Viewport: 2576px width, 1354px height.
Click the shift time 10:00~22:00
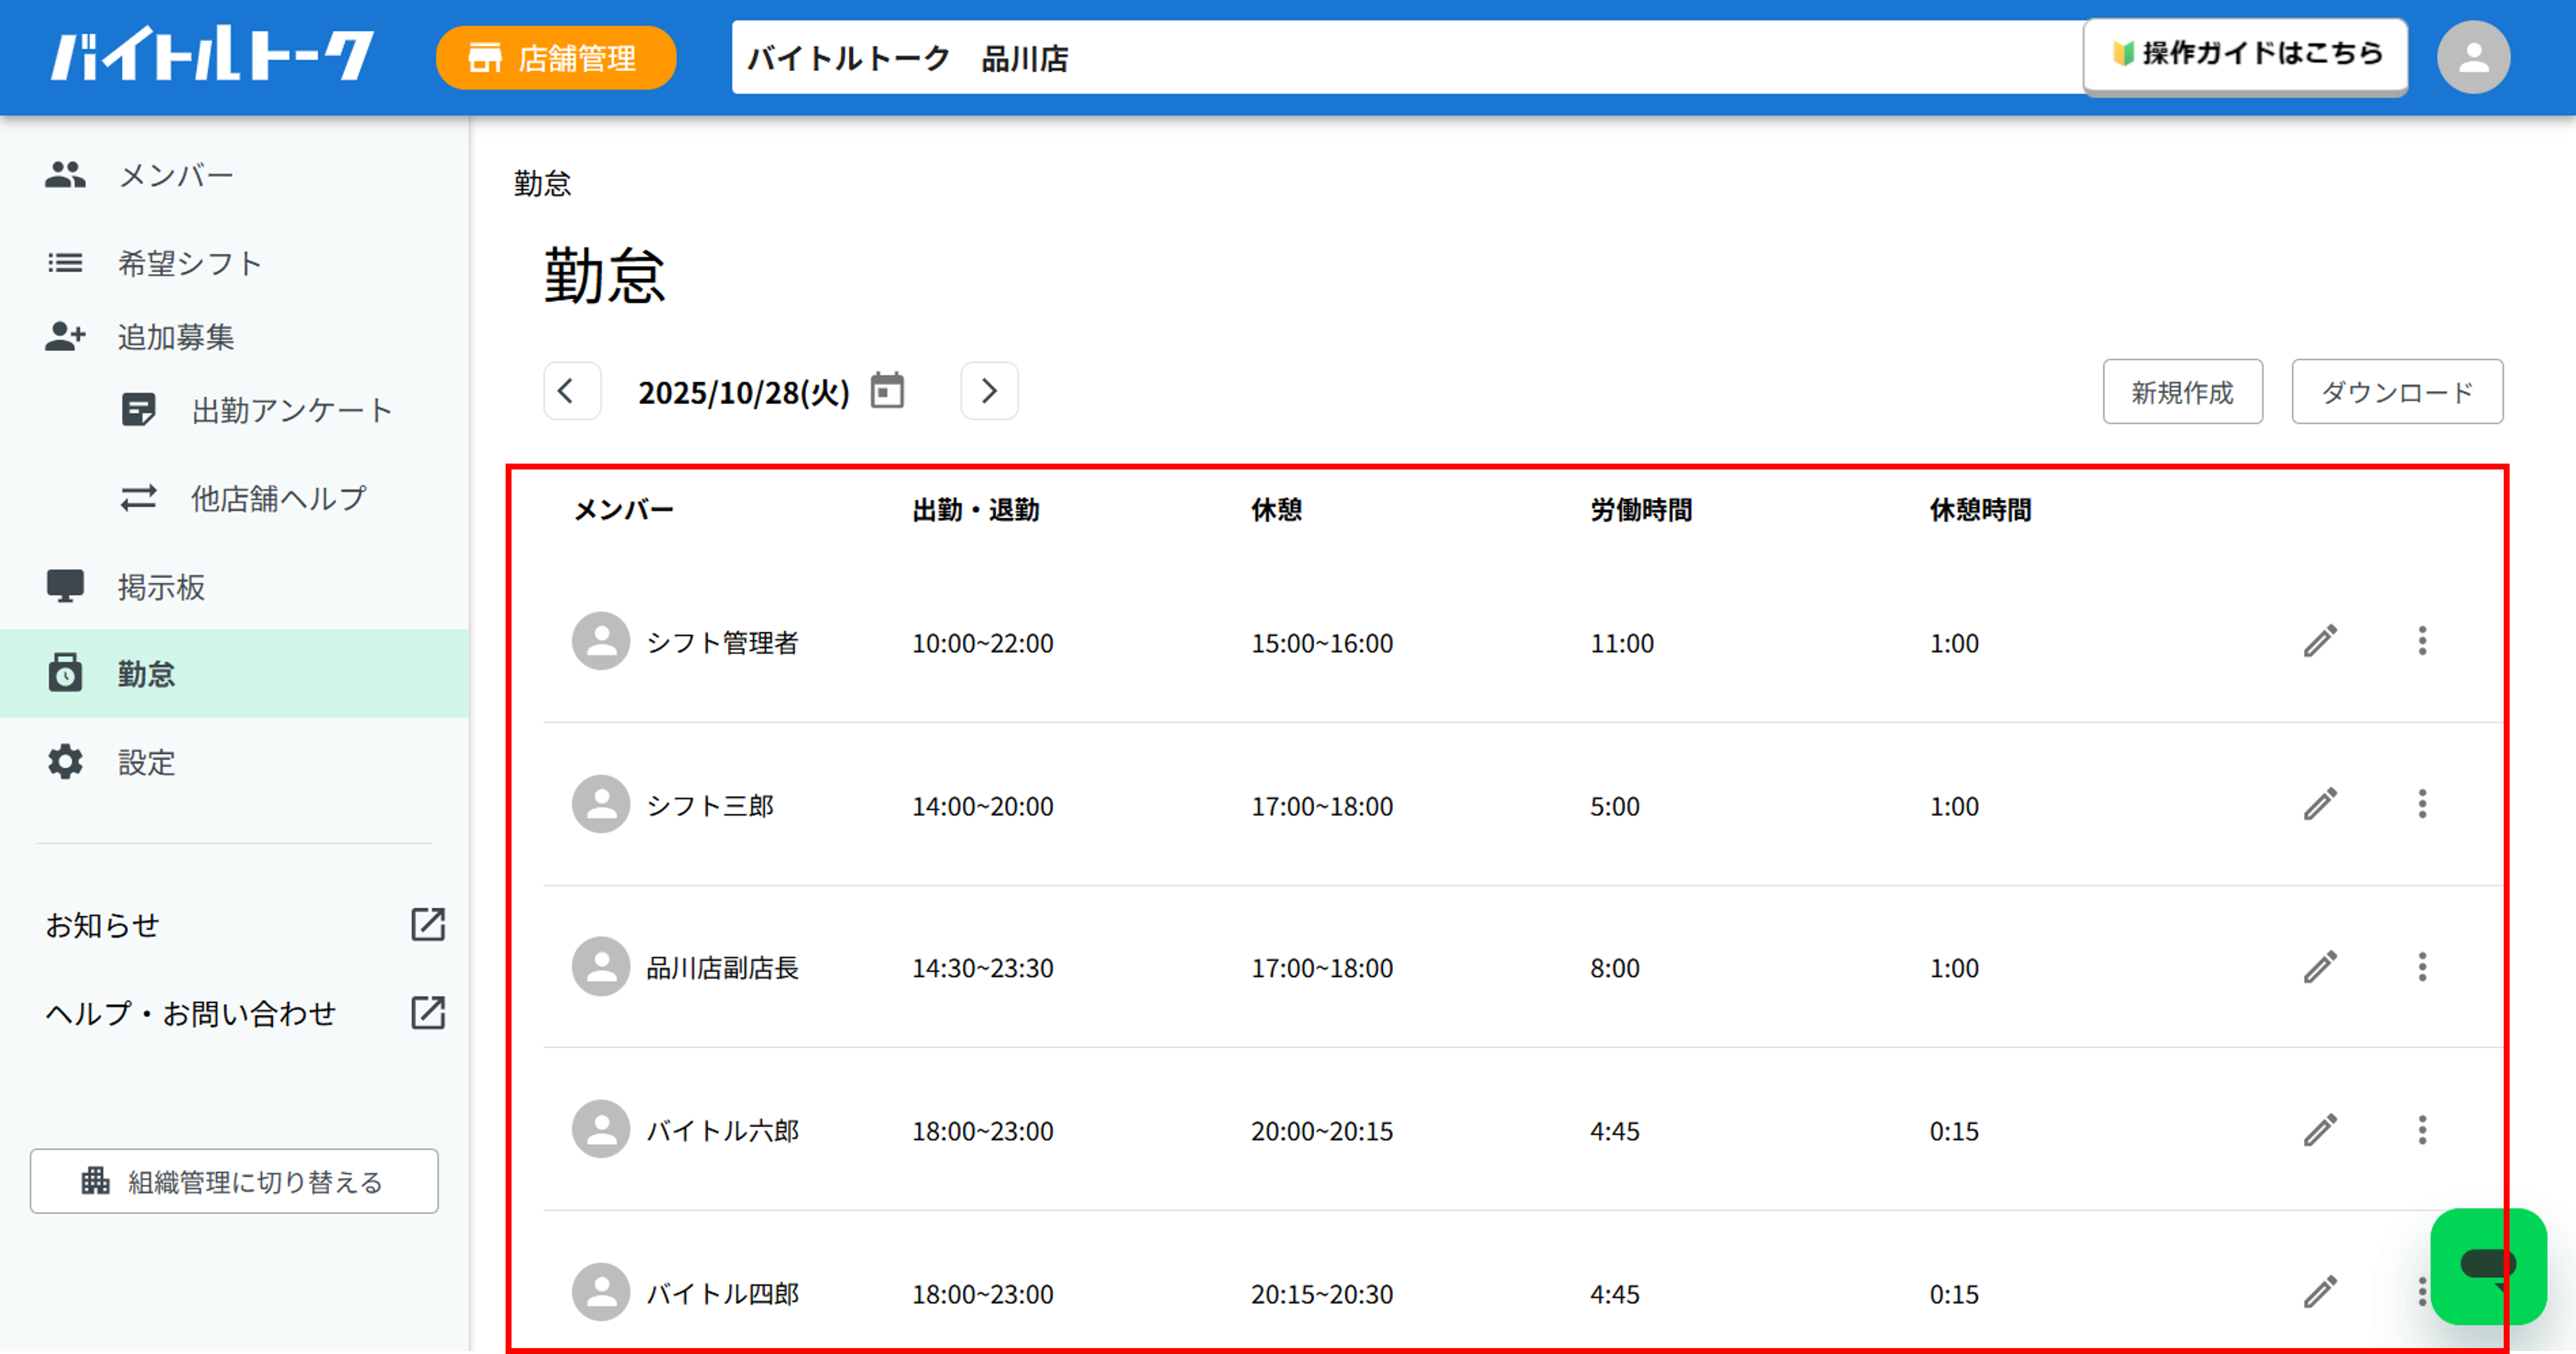[x=982, y=643]
